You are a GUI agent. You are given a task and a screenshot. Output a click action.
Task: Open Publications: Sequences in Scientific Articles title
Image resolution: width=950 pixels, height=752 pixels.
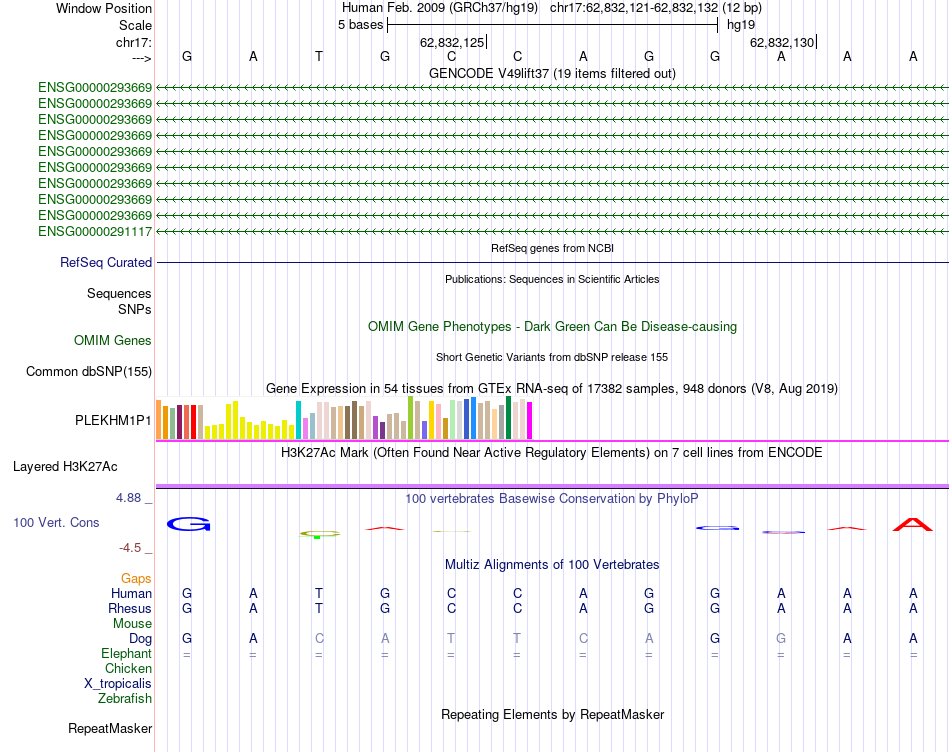pos(552,279)
